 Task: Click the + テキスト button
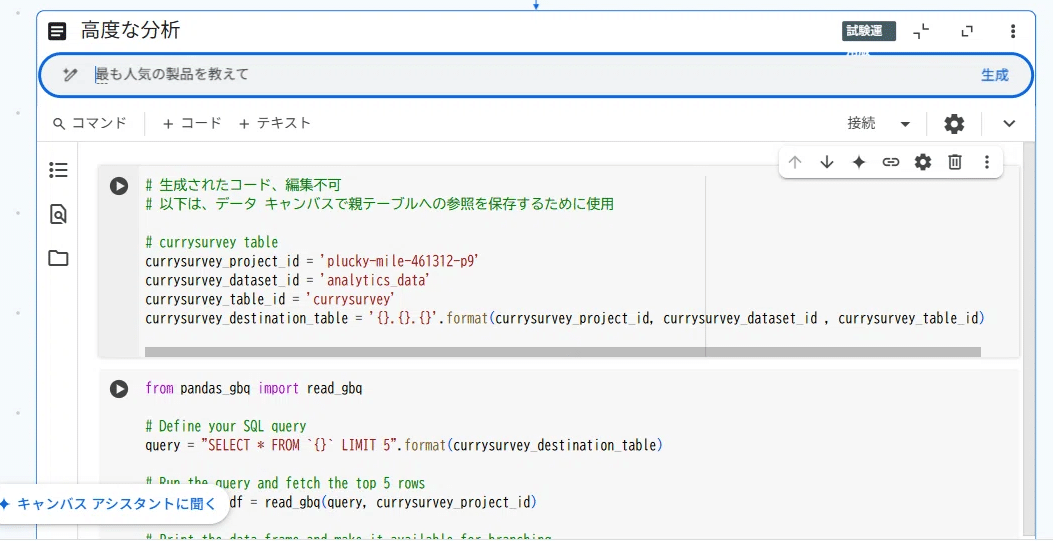click(275, 123)
